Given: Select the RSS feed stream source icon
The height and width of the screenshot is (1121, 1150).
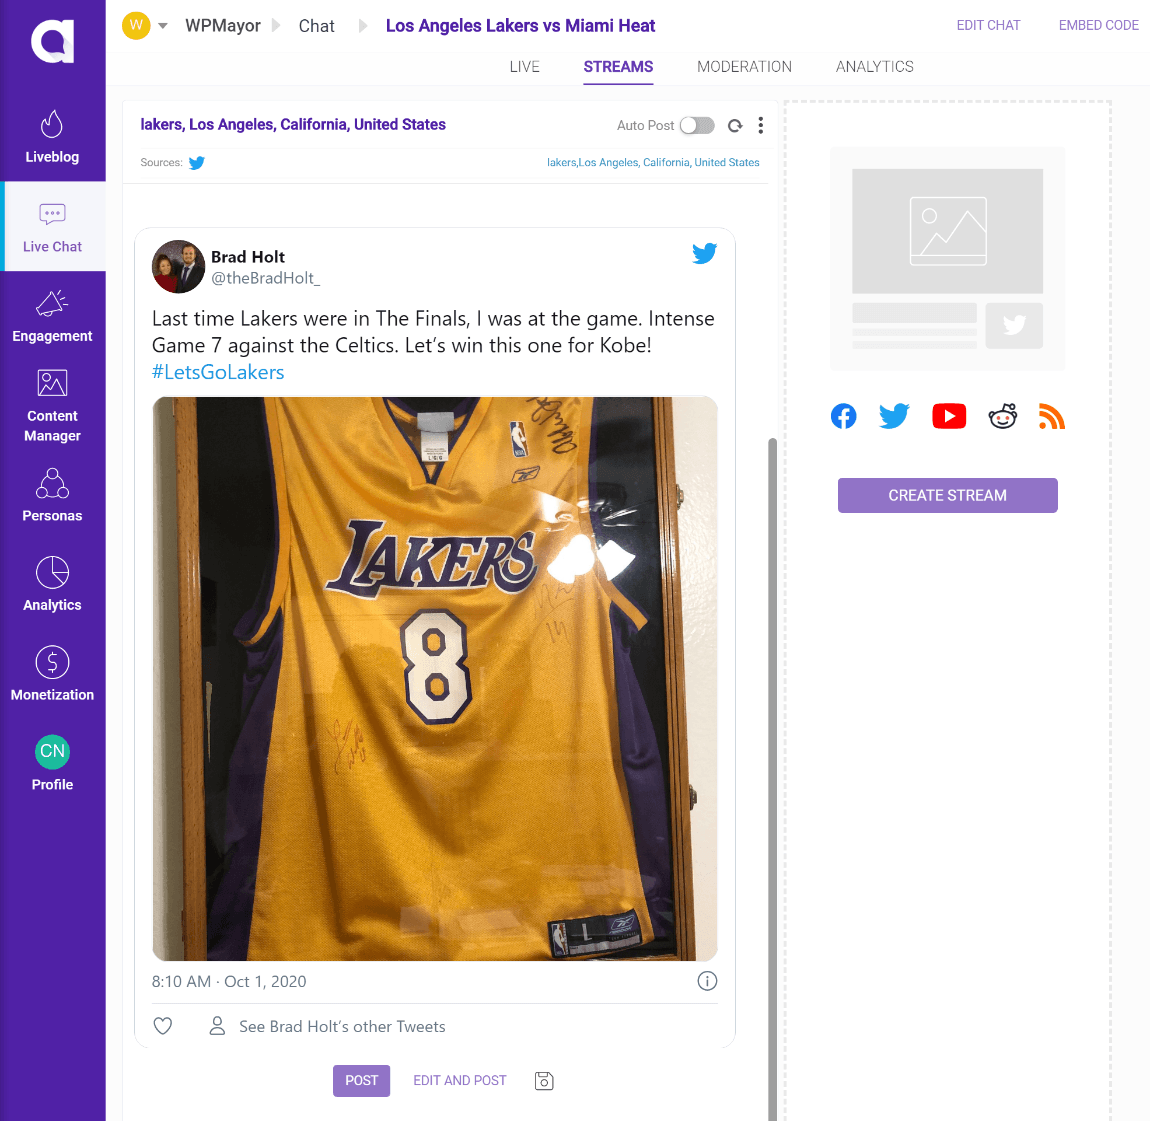Looking at the screenshot, I should [1052, 416].
